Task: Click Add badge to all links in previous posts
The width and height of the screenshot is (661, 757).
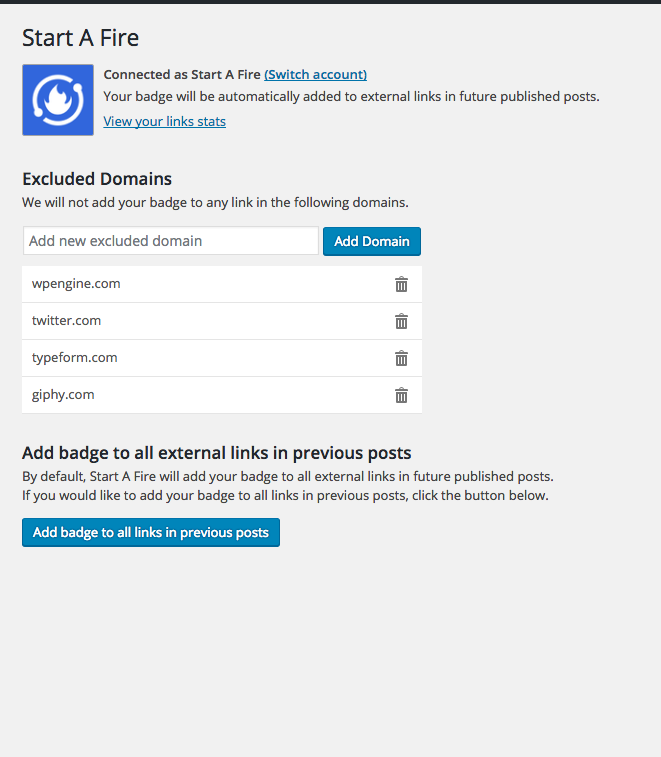Action: pos(151,533)
